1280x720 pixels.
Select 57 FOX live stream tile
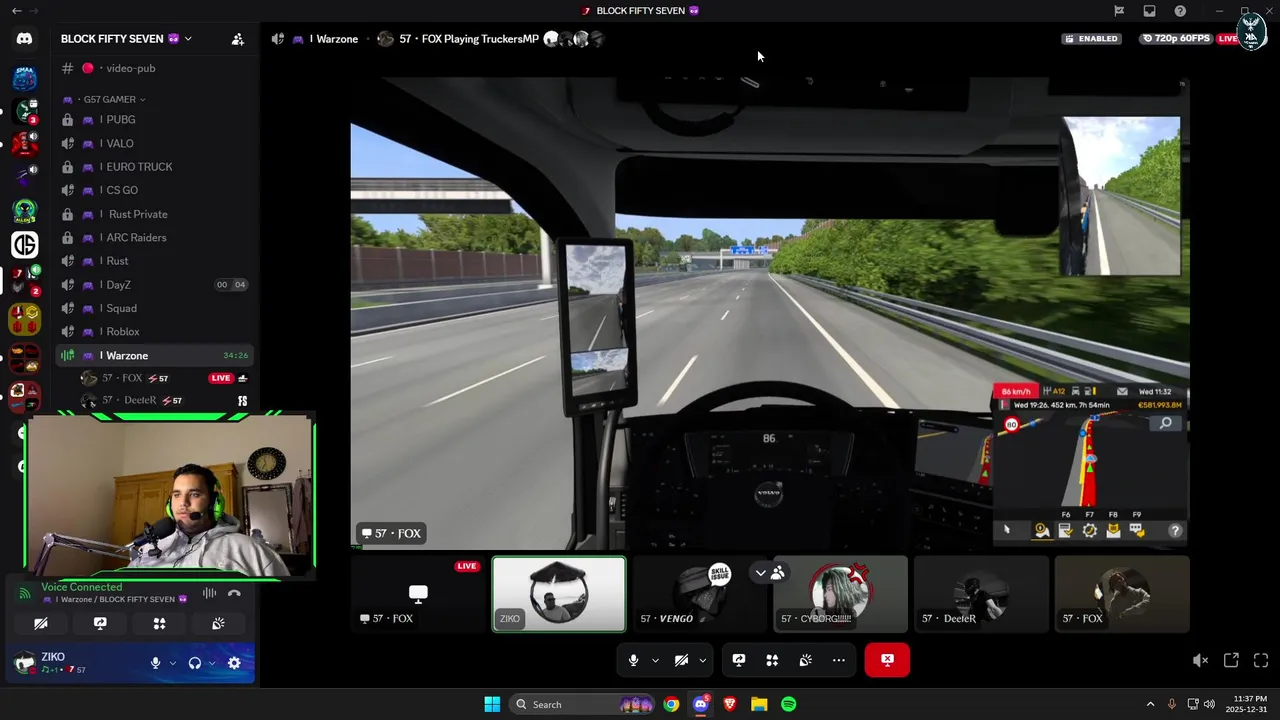click(418, 594)
